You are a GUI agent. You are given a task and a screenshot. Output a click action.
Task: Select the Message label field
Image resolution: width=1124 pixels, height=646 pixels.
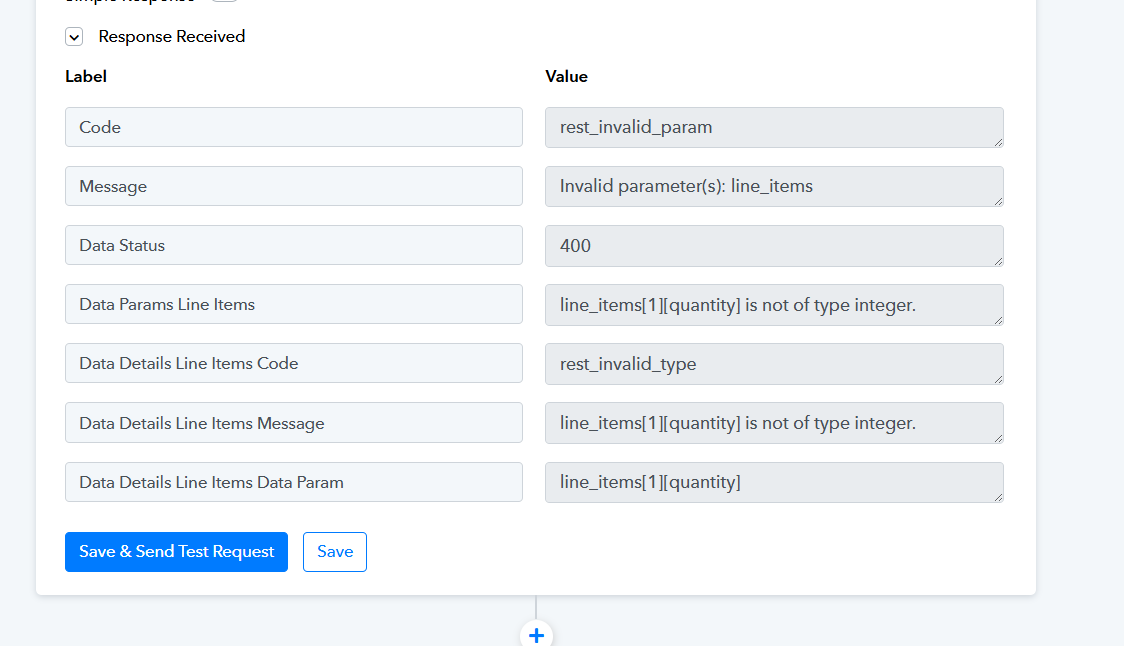point(294,186)
